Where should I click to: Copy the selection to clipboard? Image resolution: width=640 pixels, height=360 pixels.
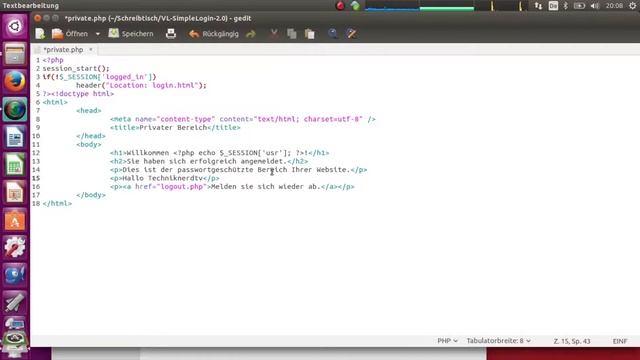[x=292, y=34]
